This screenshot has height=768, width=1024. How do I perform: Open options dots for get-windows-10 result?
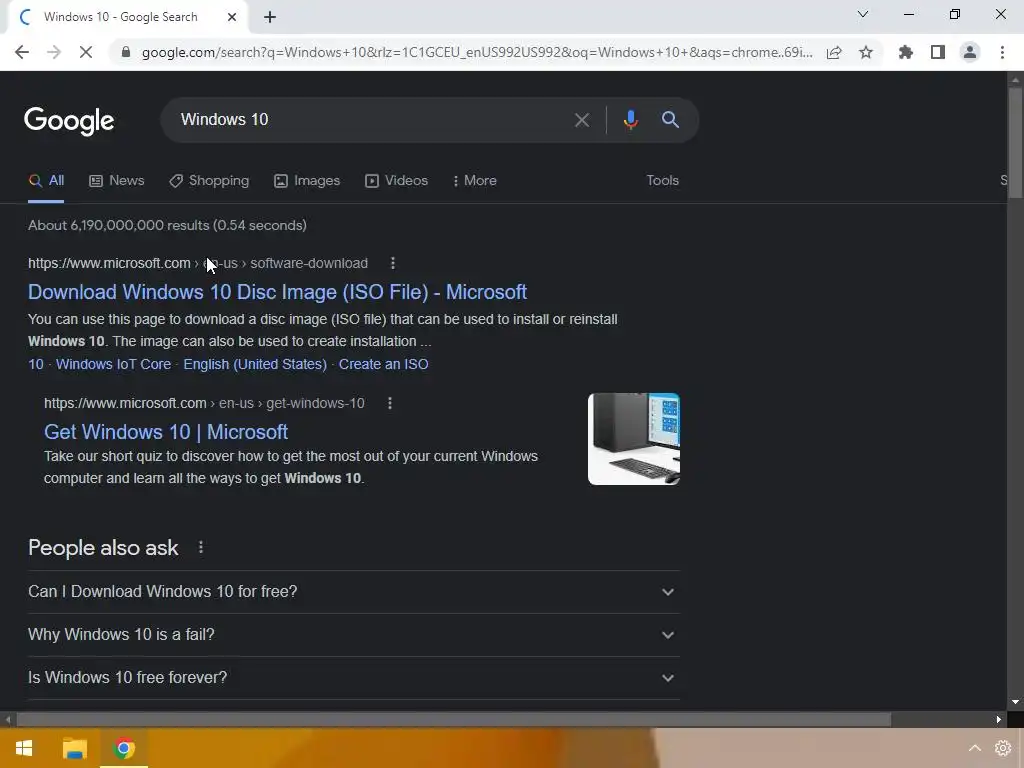390,404
